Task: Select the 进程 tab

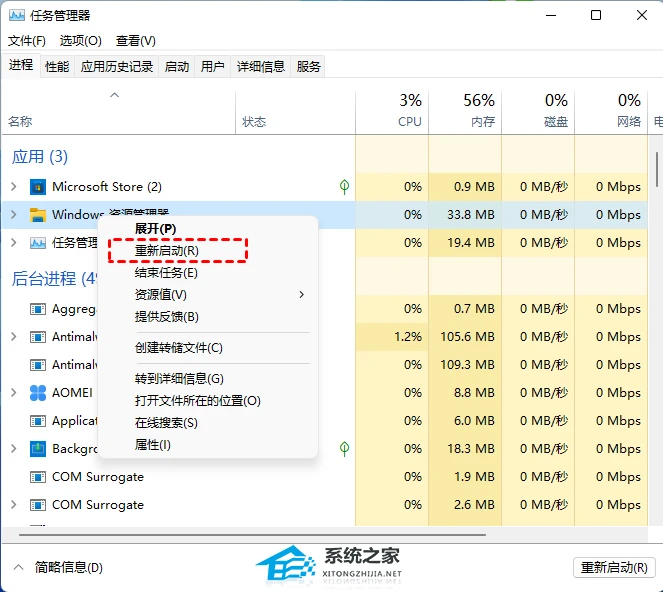Action: 21,65
